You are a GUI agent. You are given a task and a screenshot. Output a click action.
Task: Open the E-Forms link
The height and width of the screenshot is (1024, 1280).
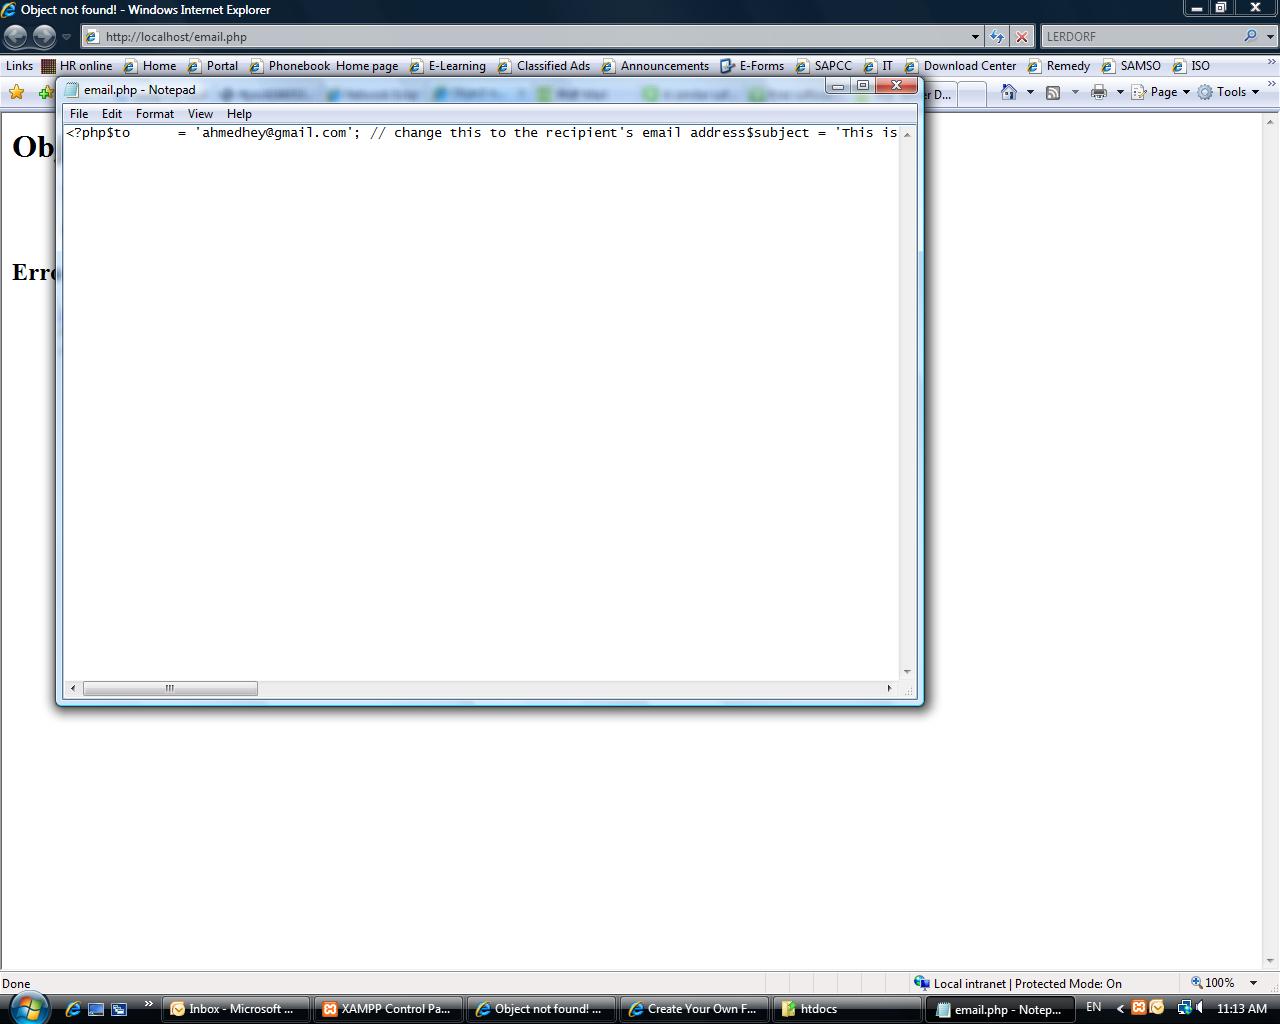[x=753, y=66]
